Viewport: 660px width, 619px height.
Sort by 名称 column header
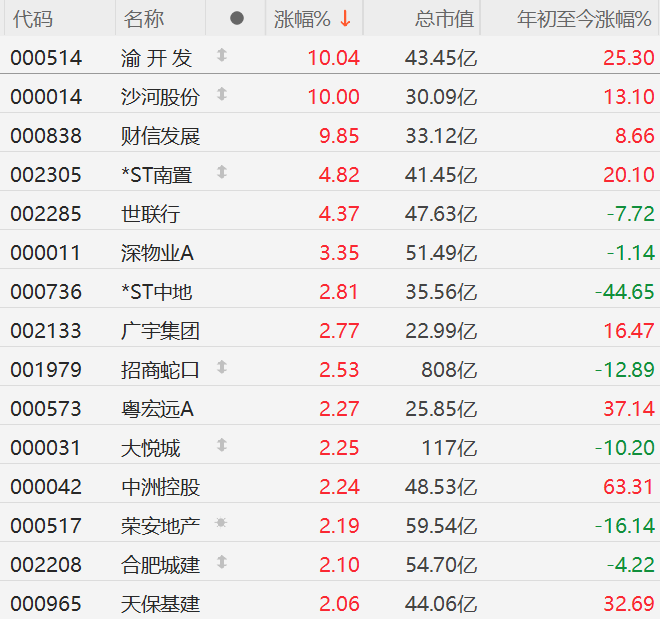click(144, 19)
